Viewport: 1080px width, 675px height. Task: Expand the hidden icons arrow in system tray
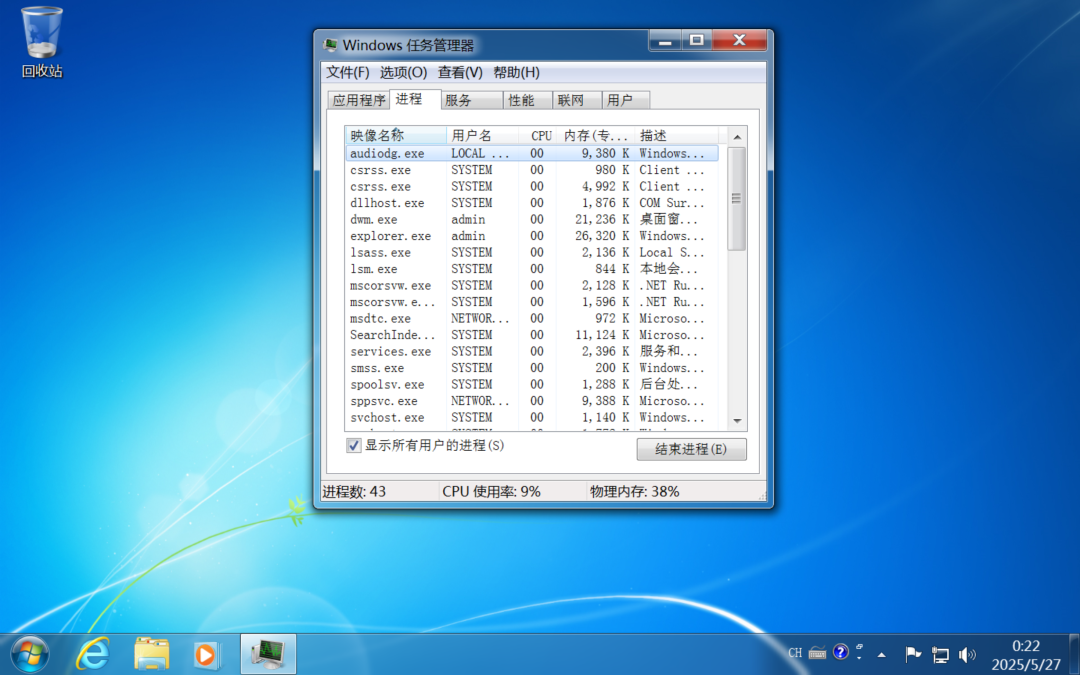881,653
